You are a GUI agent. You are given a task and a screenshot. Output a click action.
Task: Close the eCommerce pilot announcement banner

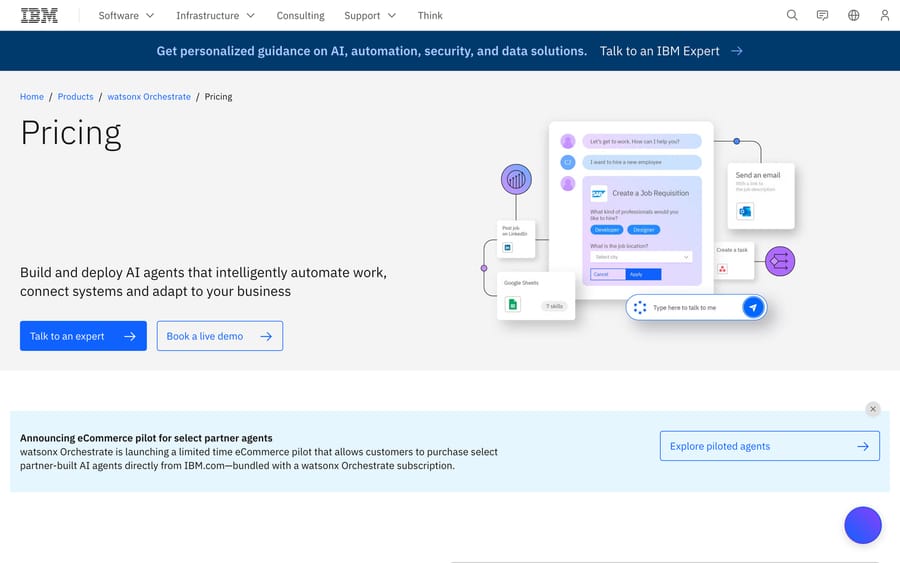pyautogui.click(x=872, y=409)
